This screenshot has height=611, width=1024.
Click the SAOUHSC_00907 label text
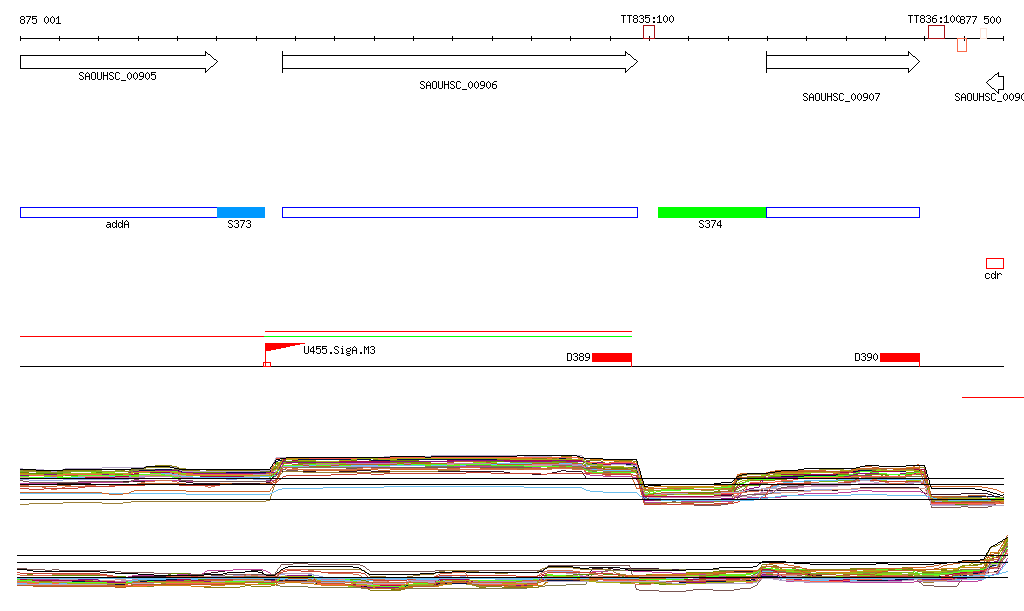point(841,97)
